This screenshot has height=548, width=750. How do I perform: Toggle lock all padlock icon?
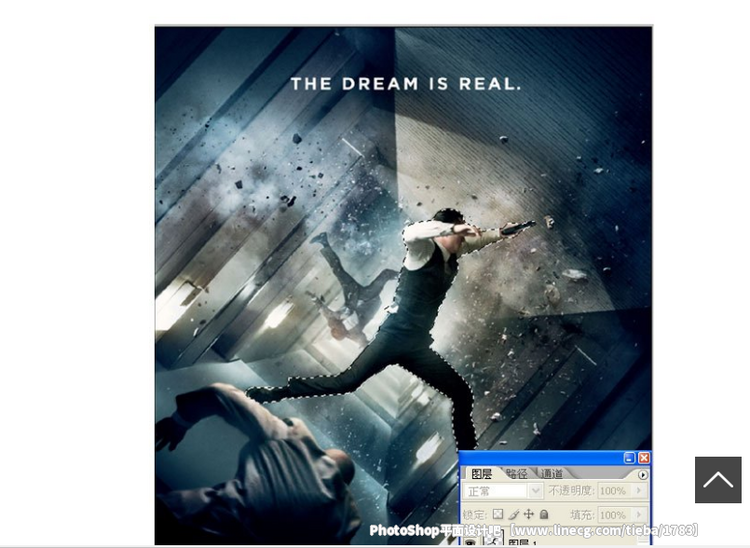point(544,515)
